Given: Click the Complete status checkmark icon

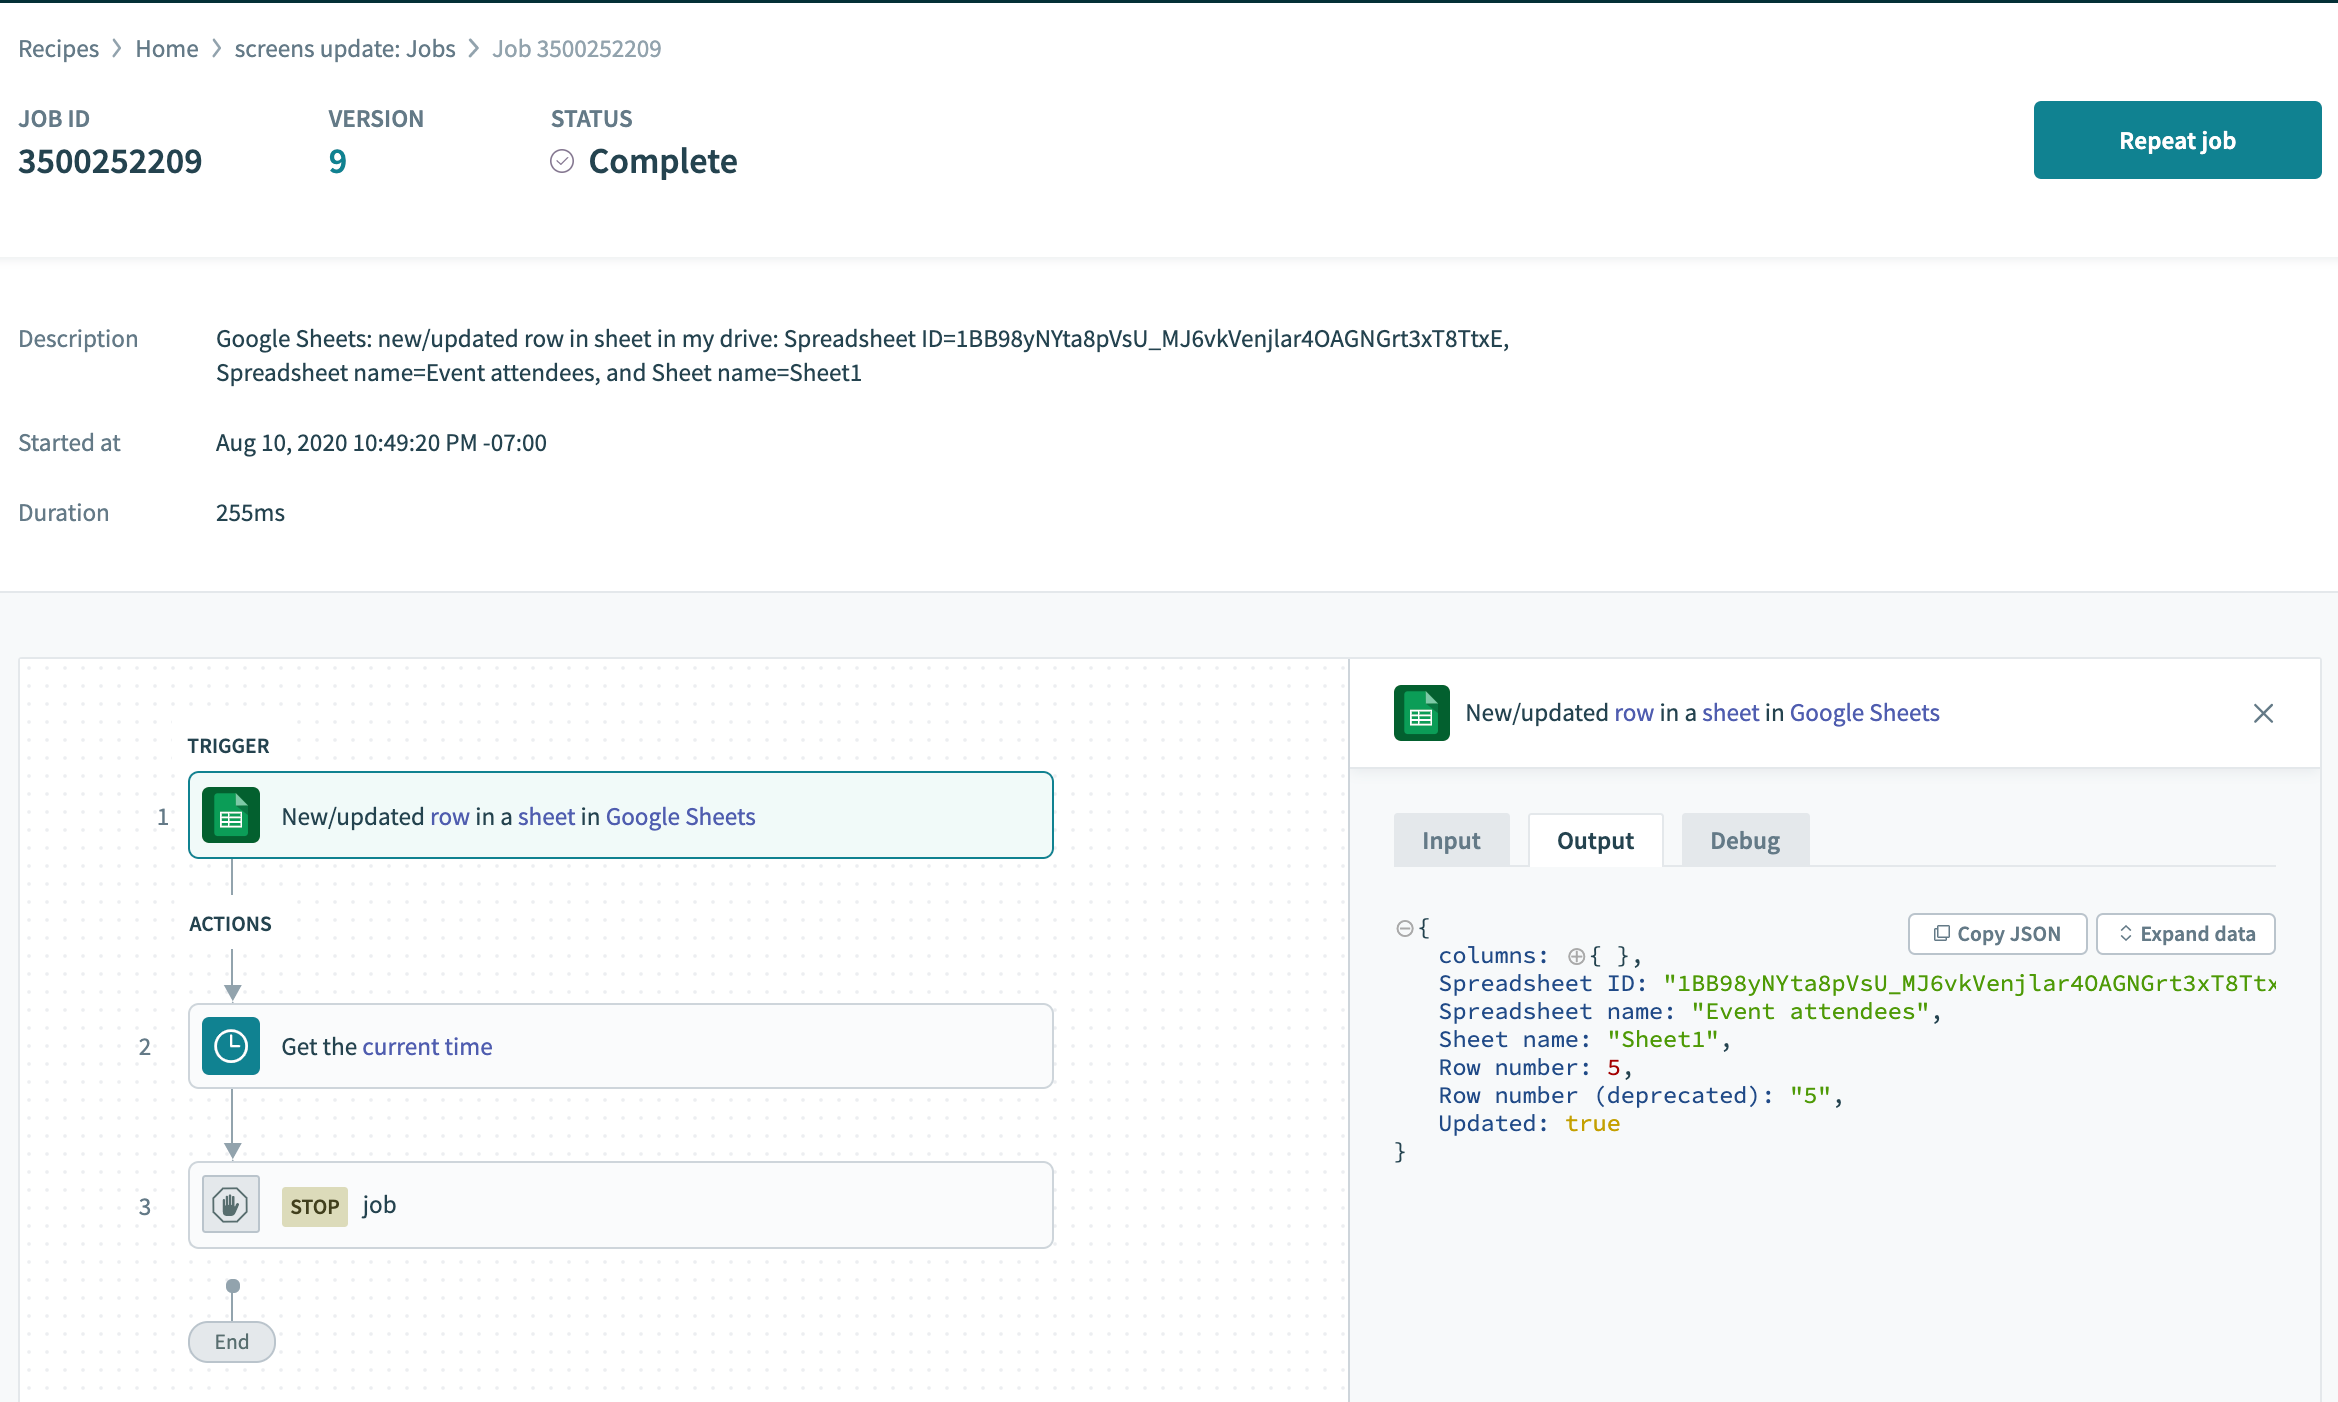Looking at the screenshot, I should click(x=562, y=161).
